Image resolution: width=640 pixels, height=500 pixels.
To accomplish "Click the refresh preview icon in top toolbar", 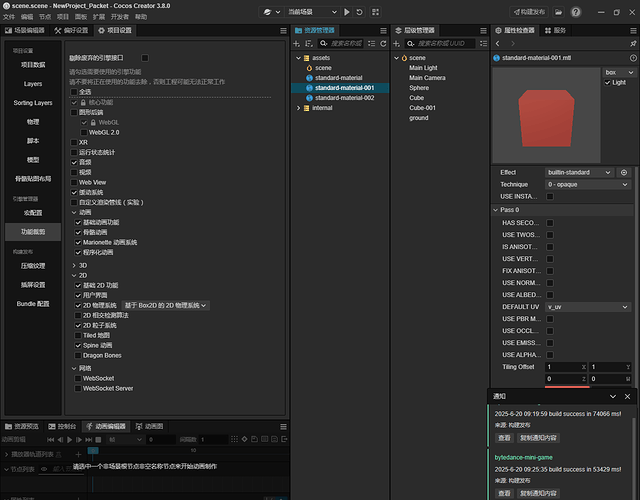I will click(x=359, y=12).
